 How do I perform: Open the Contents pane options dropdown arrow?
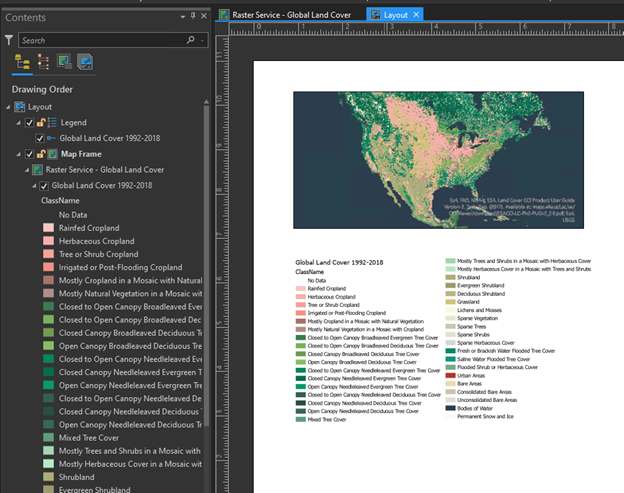click(x=181, y=16)
